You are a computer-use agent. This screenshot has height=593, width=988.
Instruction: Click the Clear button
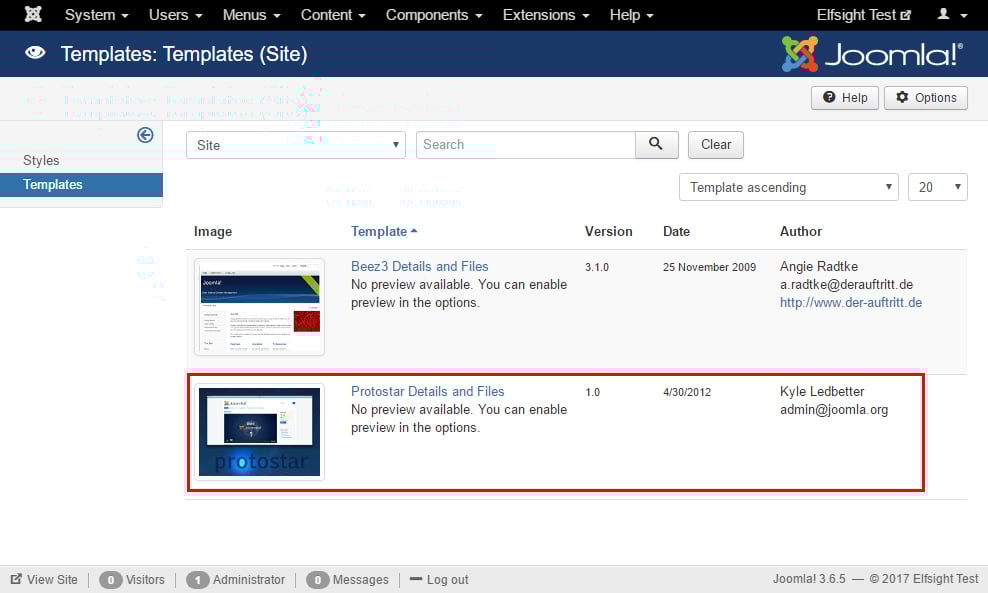point(716,145)
